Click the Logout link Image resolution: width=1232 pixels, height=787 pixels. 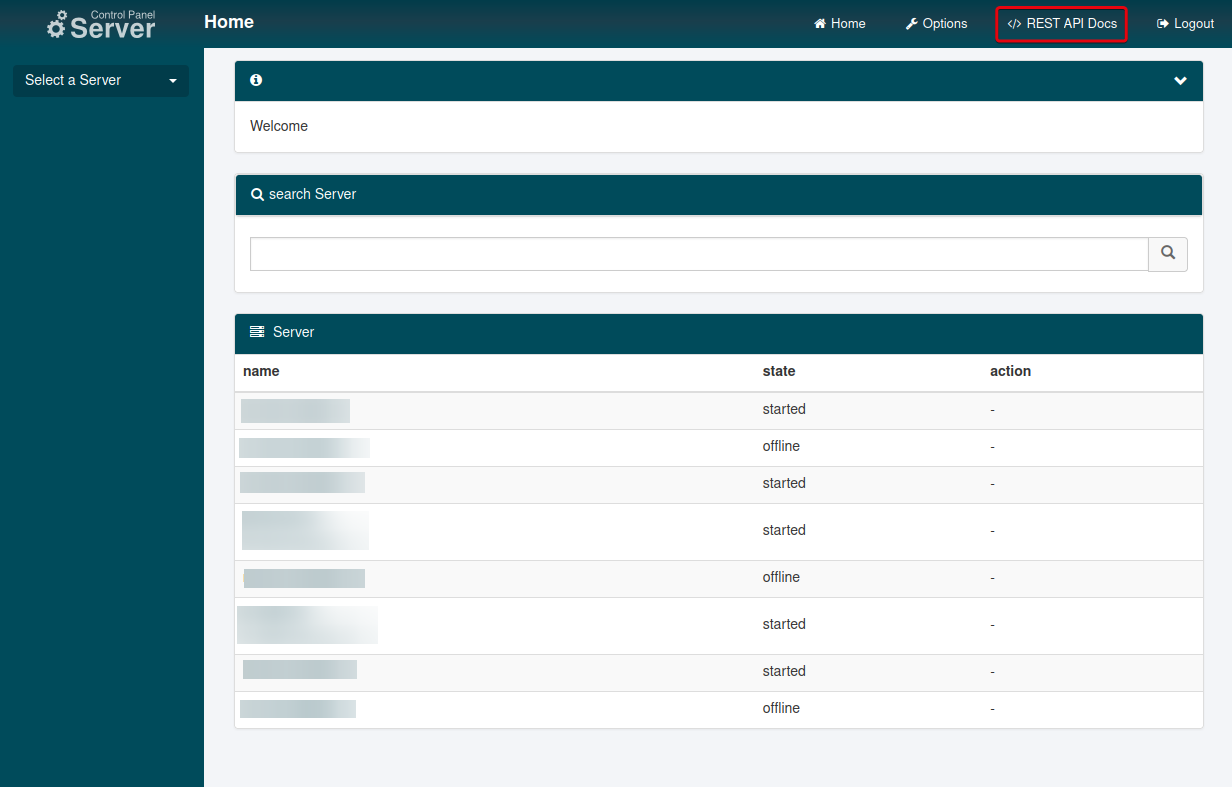pyautogui.click(x=1193, y=24)
